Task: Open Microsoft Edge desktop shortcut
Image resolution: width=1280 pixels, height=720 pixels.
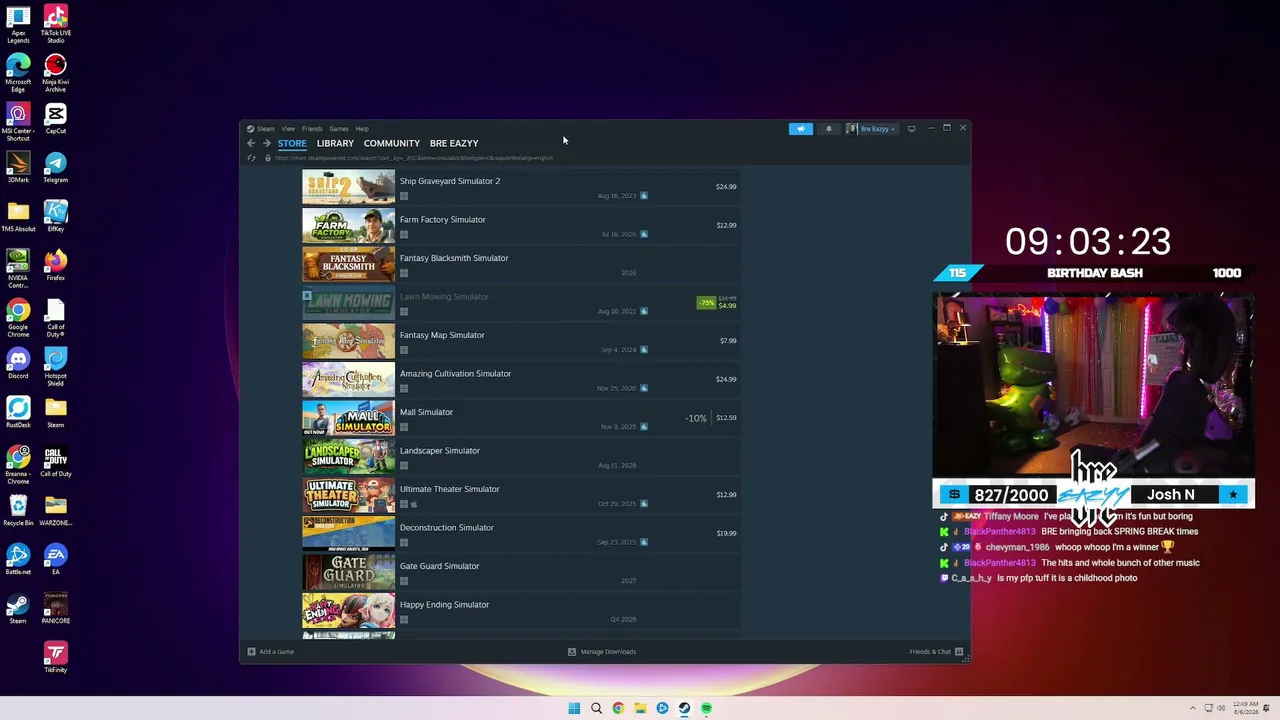Action: (x=18, y=74)
